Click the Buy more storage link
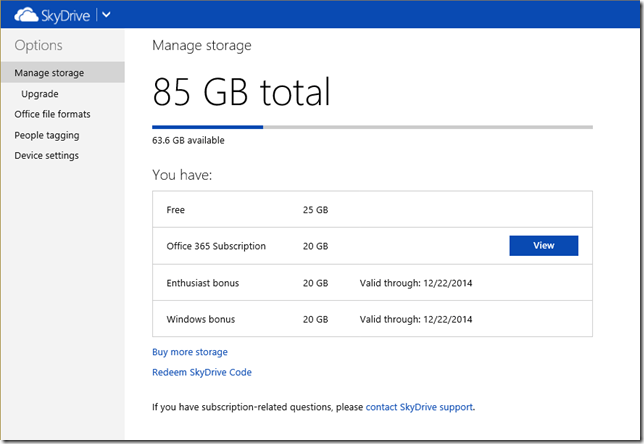This screenshot has width=644, height=444. click(190, 352)
